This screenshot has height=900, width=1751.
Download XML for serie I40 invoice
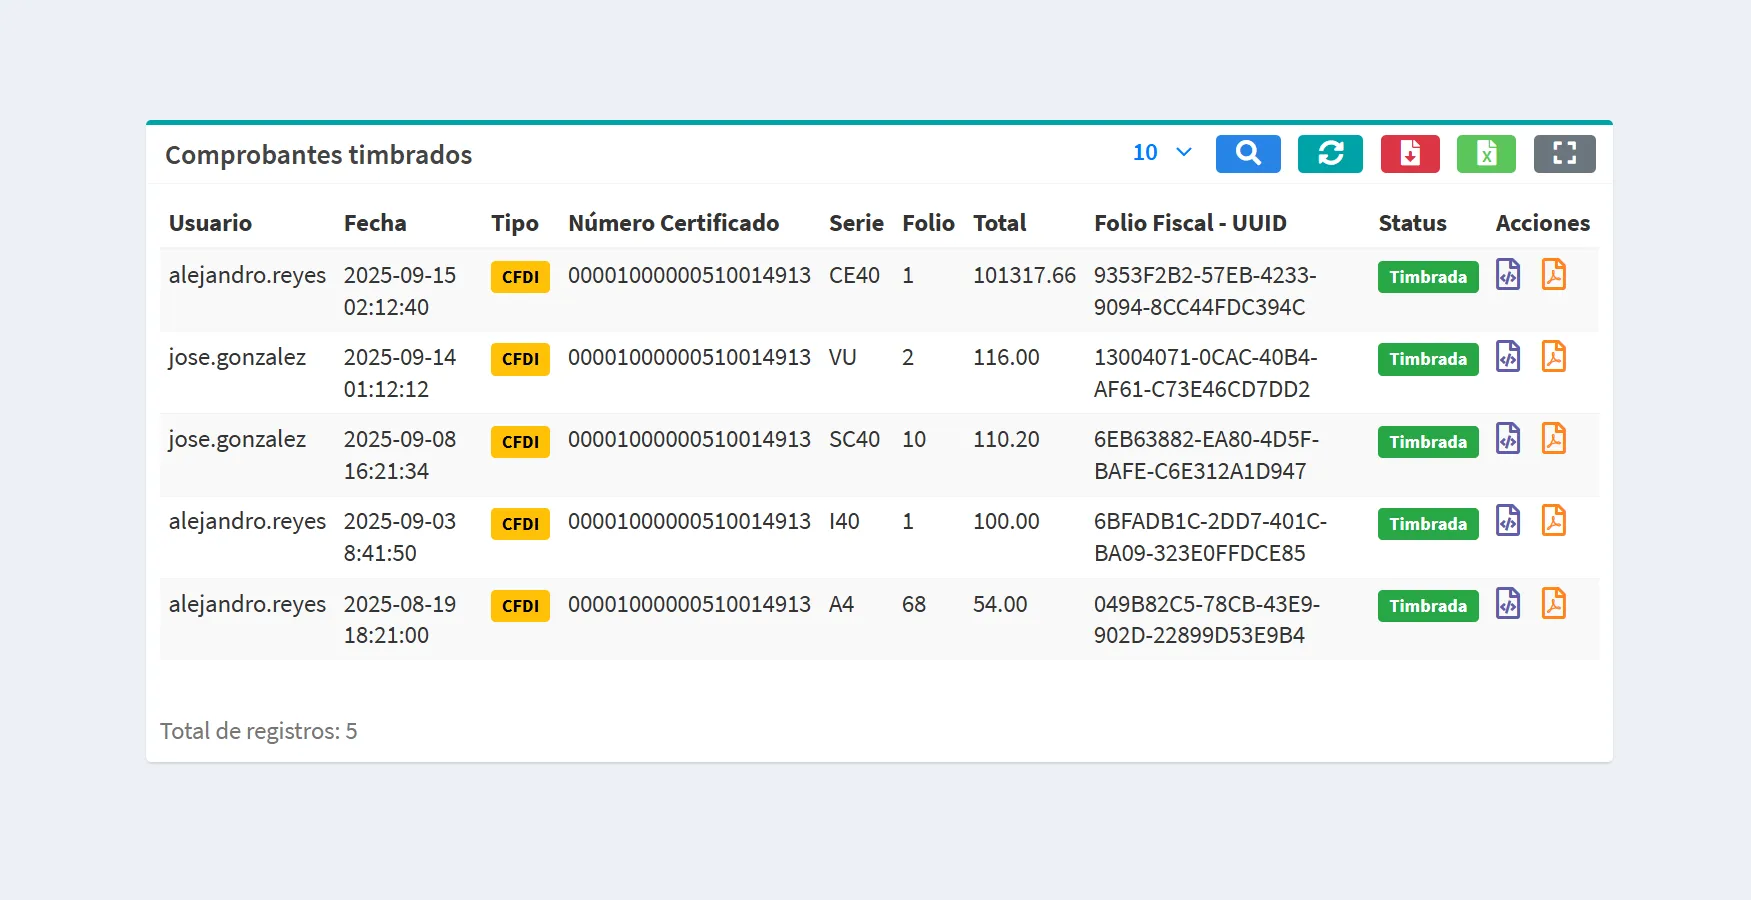click(x=1508, y=520)
